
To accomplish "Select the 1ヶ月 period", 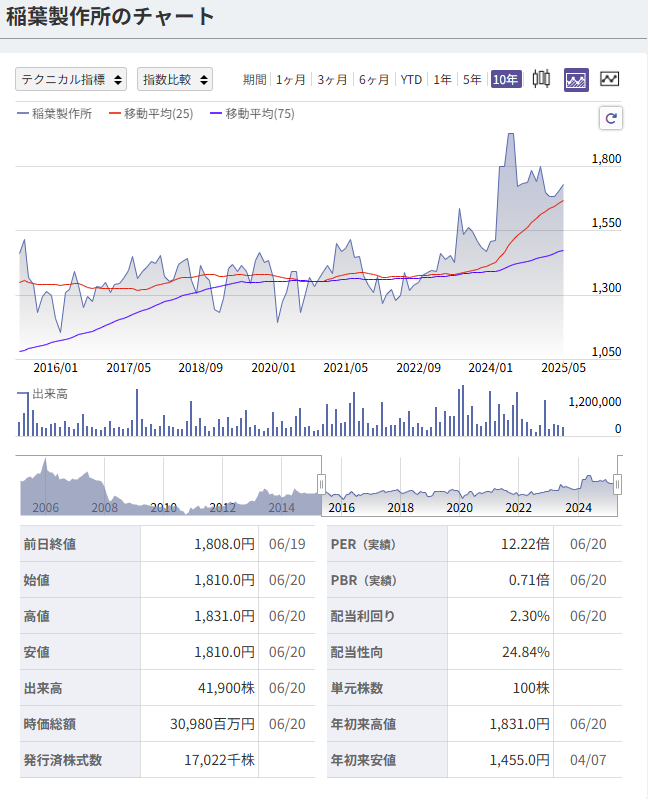I will pyautogui.click(x=291, y=80).
